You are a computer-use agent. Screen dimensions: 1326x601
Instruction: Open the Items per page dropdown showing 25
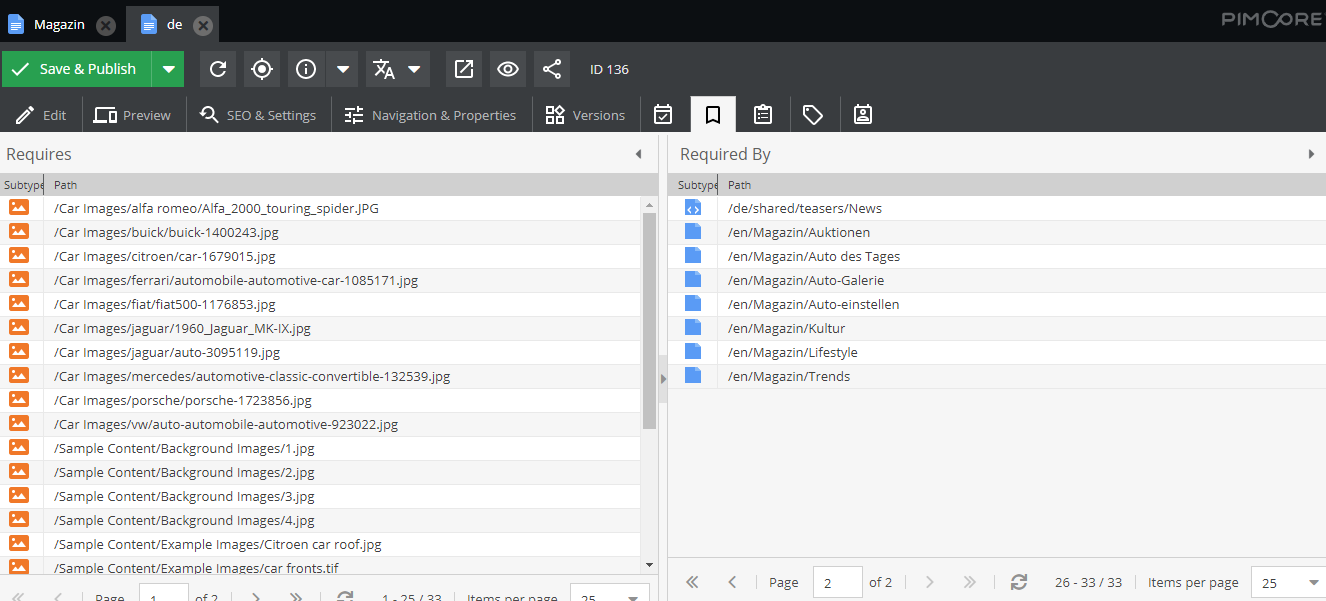click(x=1288, y=582)
